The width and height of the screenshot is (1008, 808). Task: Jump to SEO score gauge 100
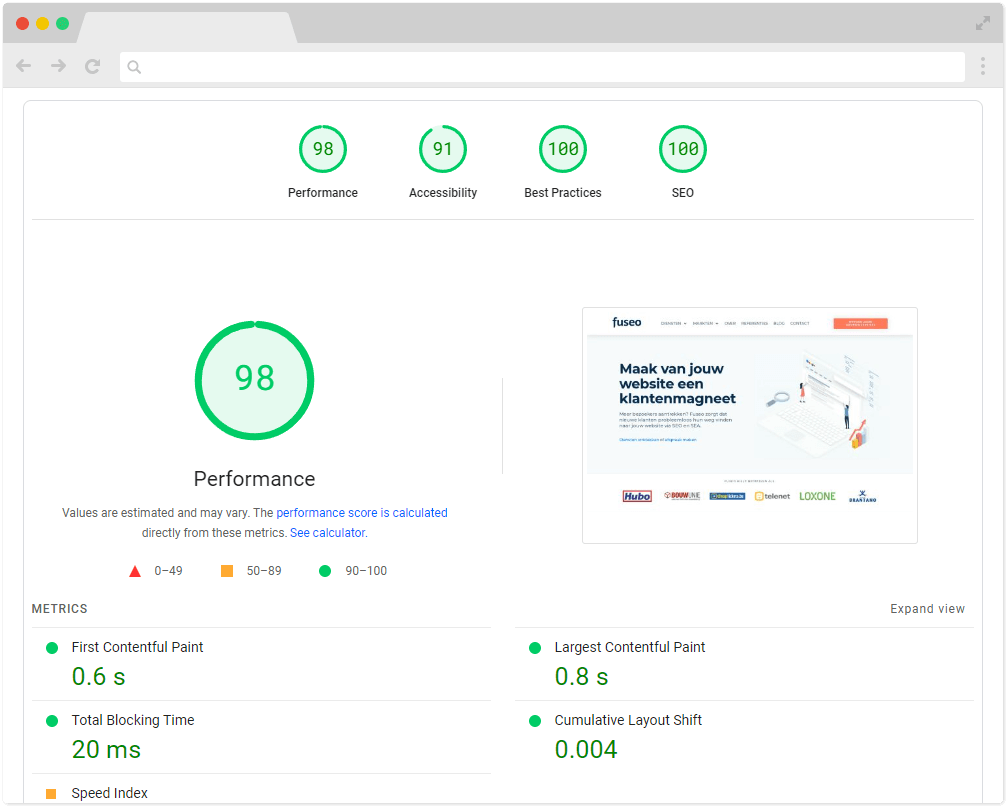pyautogui.click(x=683, y=149)
